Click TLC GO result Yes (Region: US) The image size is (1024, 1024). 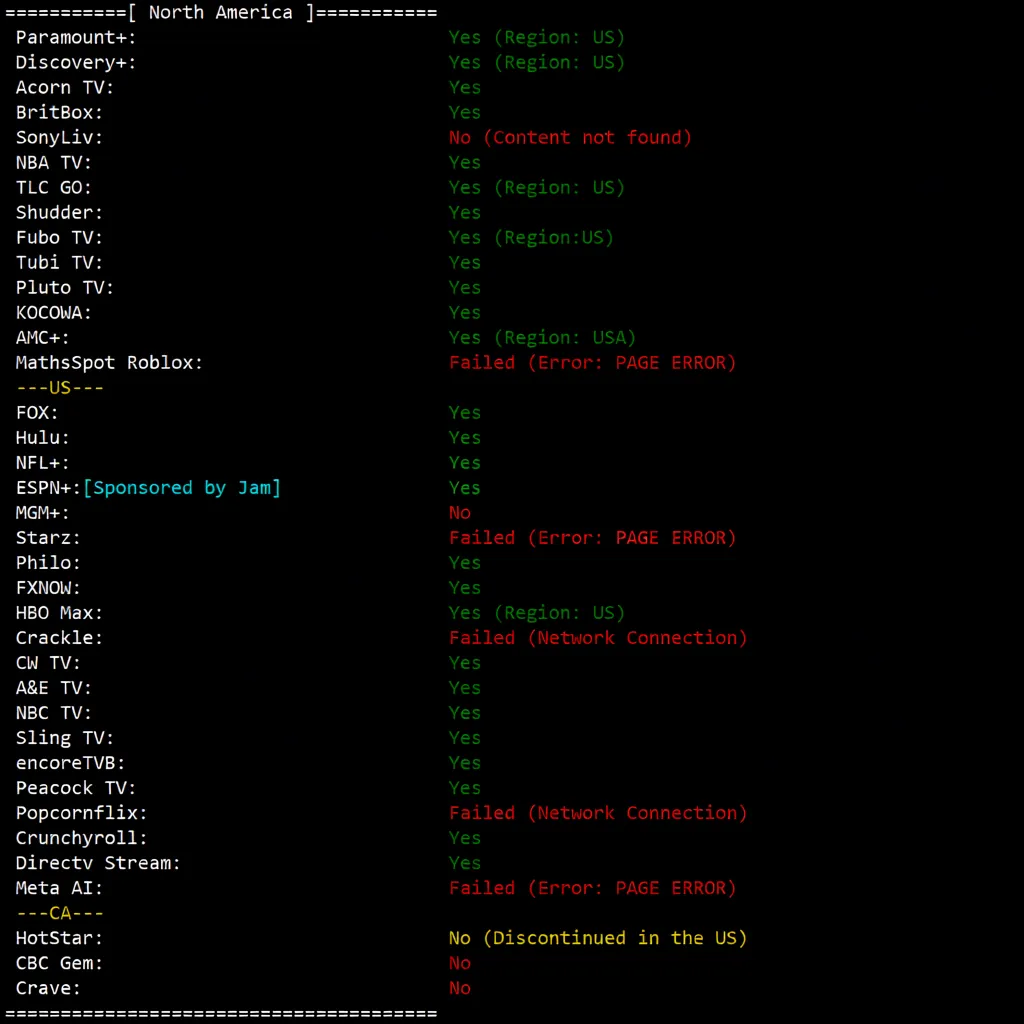537,187
